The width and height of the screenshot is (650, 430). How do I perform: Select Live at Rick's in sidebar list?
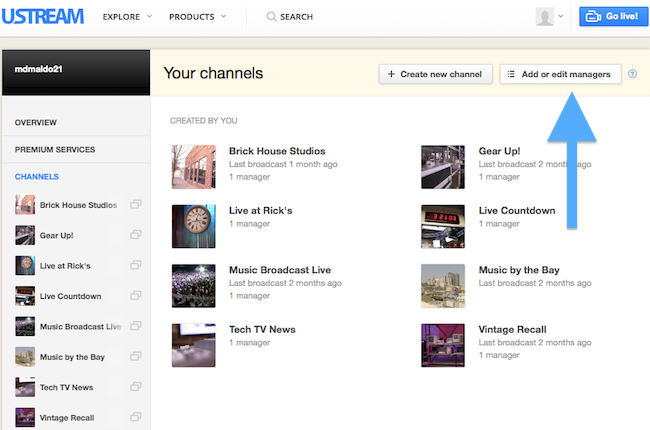tap(65, 266)
